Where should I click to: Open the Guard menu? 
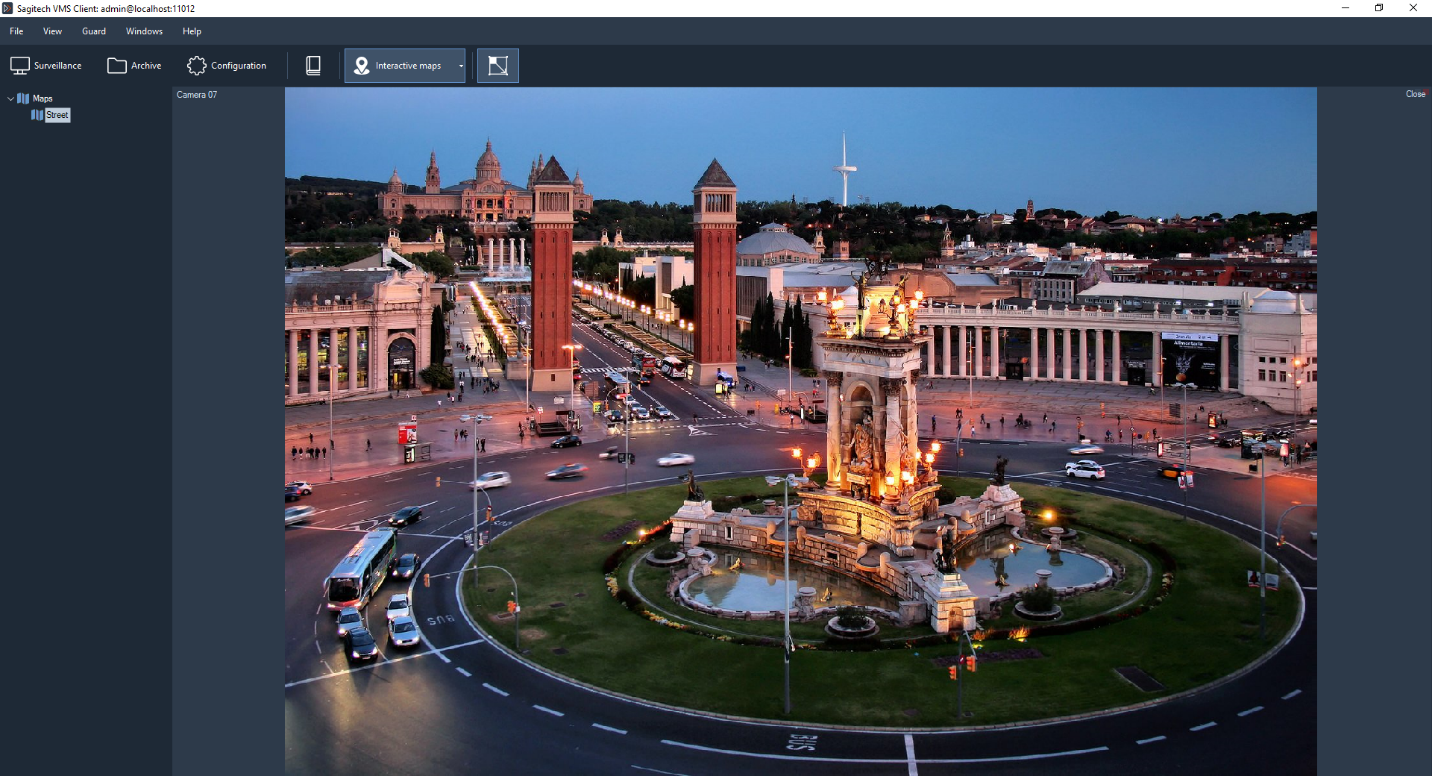94,32
